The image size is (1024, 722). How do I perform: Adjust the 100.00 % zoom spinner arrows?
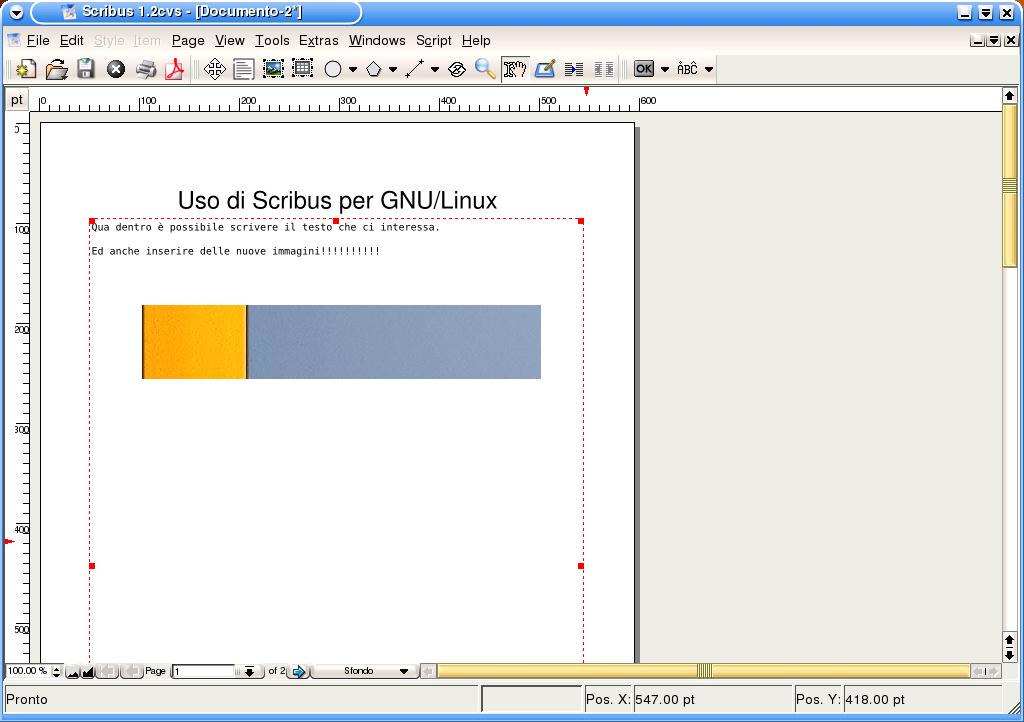pyautogui.click(x=56, y=671)
